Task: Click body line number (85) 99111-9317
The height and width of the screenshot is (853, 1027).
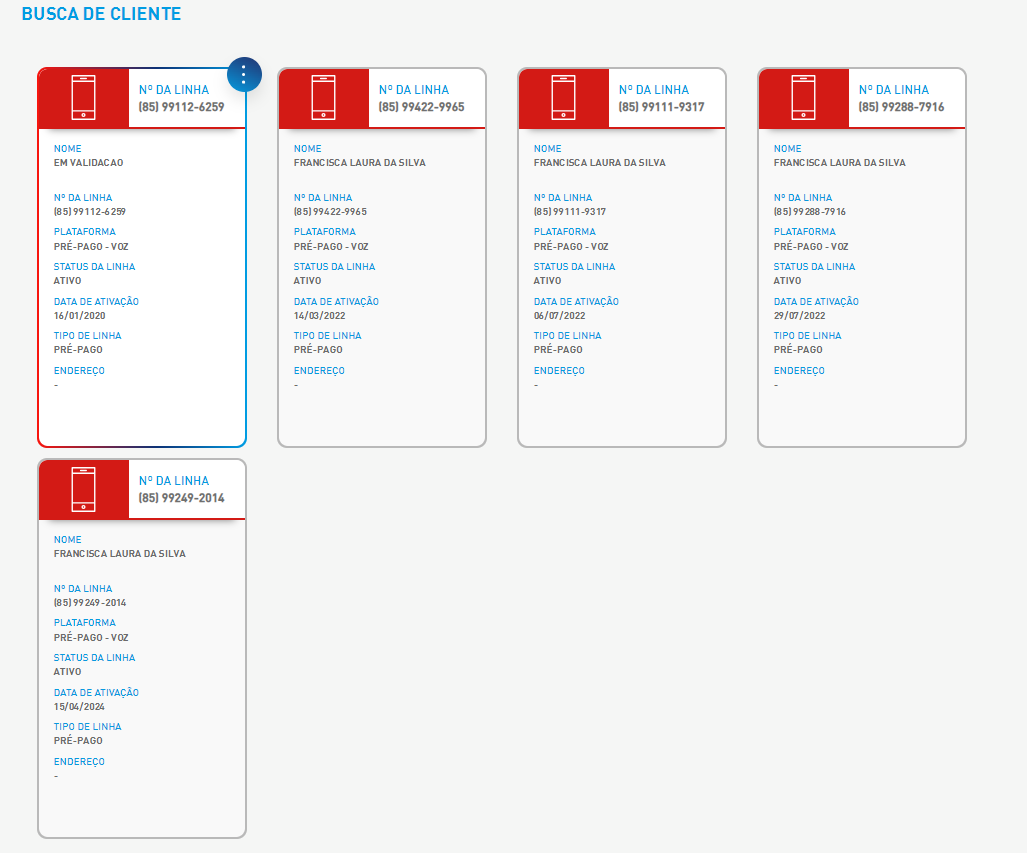Action: [570, 212]
